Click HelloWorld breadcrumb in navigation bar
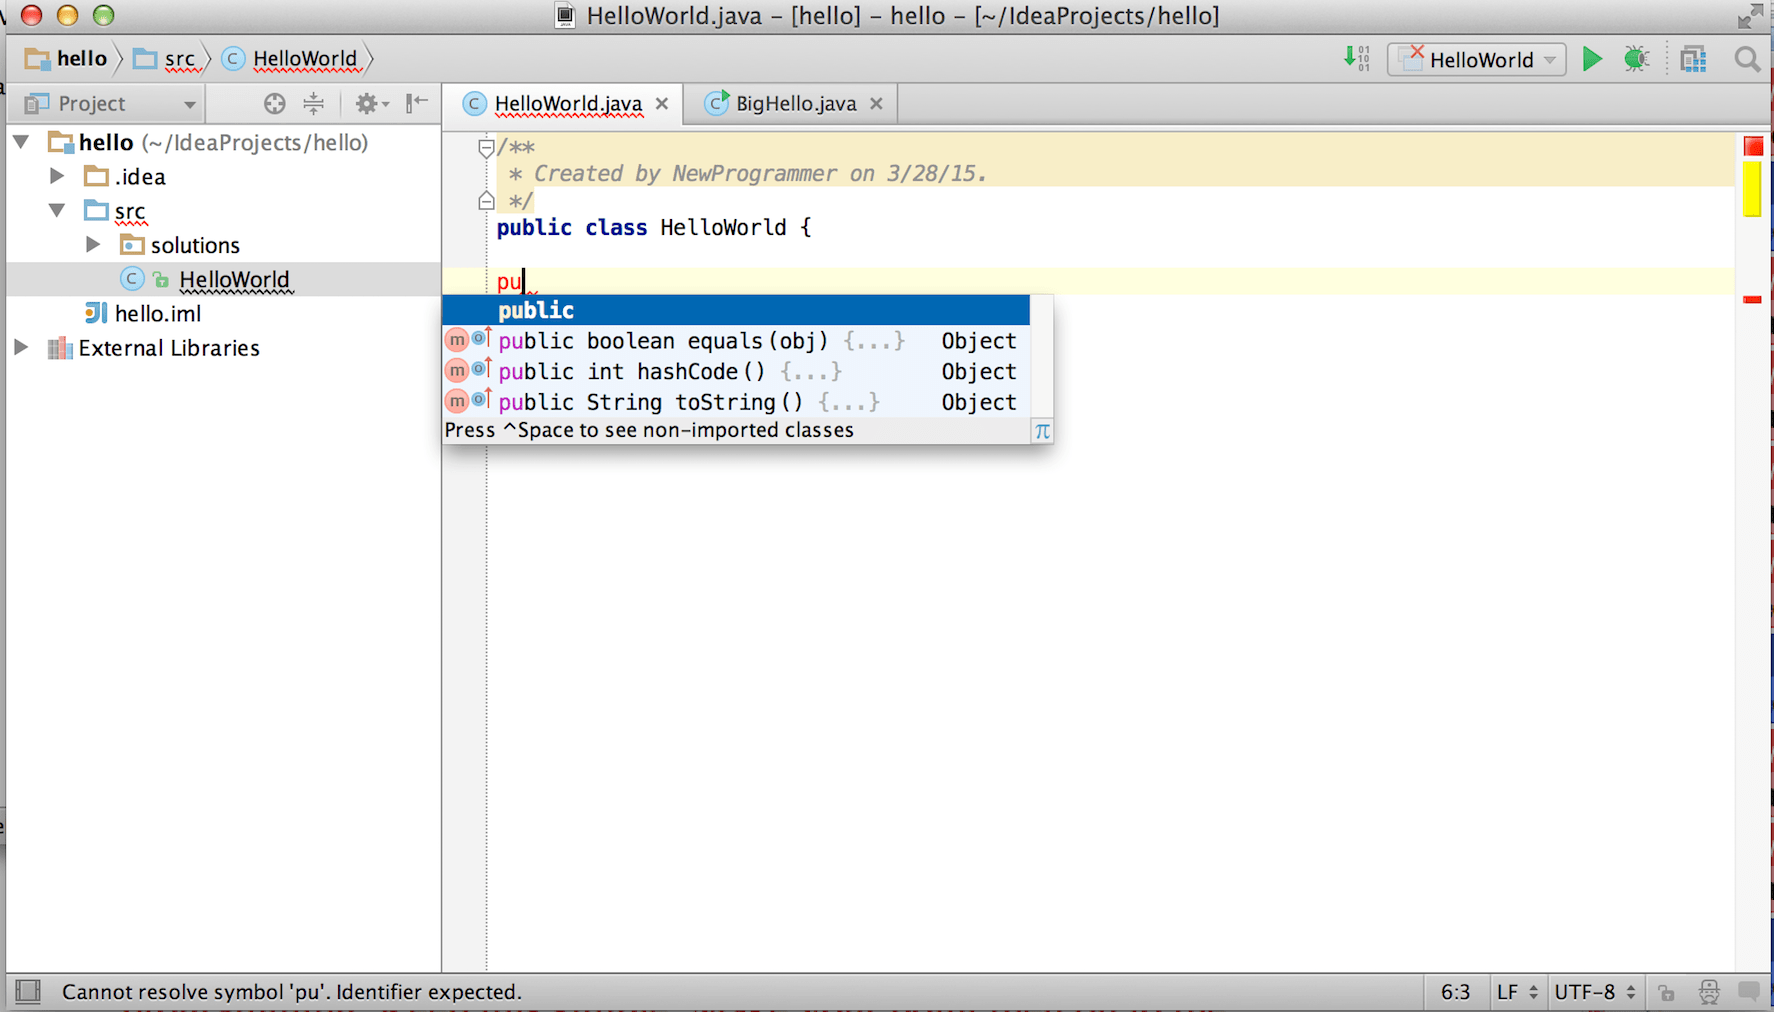Screen dimensions: 1774x1012 tap(290, 59)
